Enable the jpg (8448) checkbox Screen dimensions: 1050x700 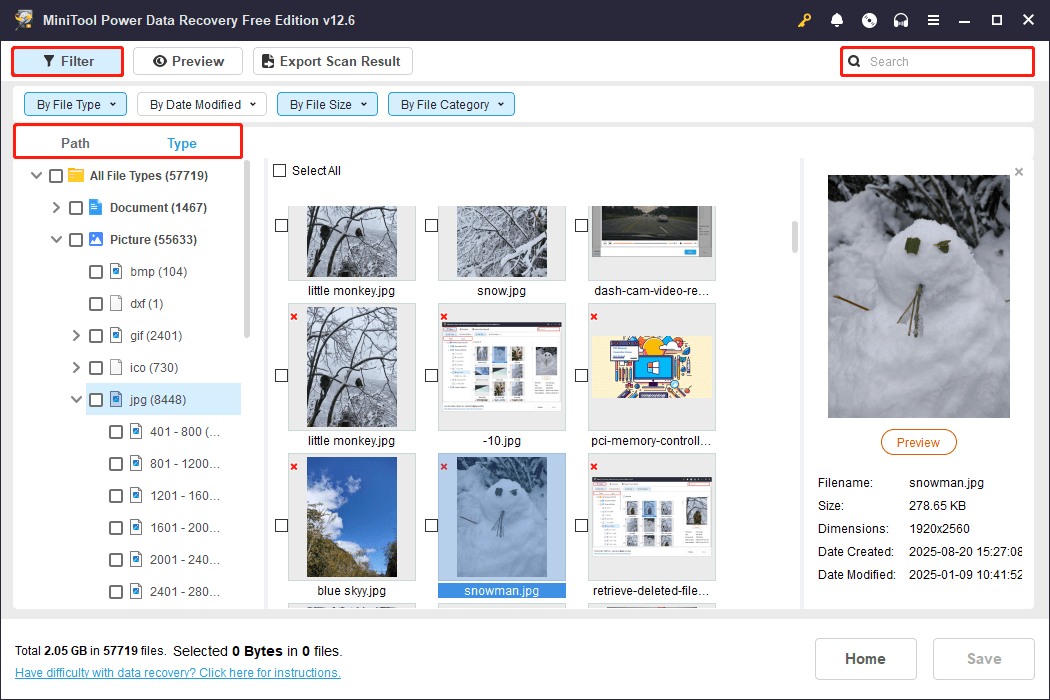95,399
